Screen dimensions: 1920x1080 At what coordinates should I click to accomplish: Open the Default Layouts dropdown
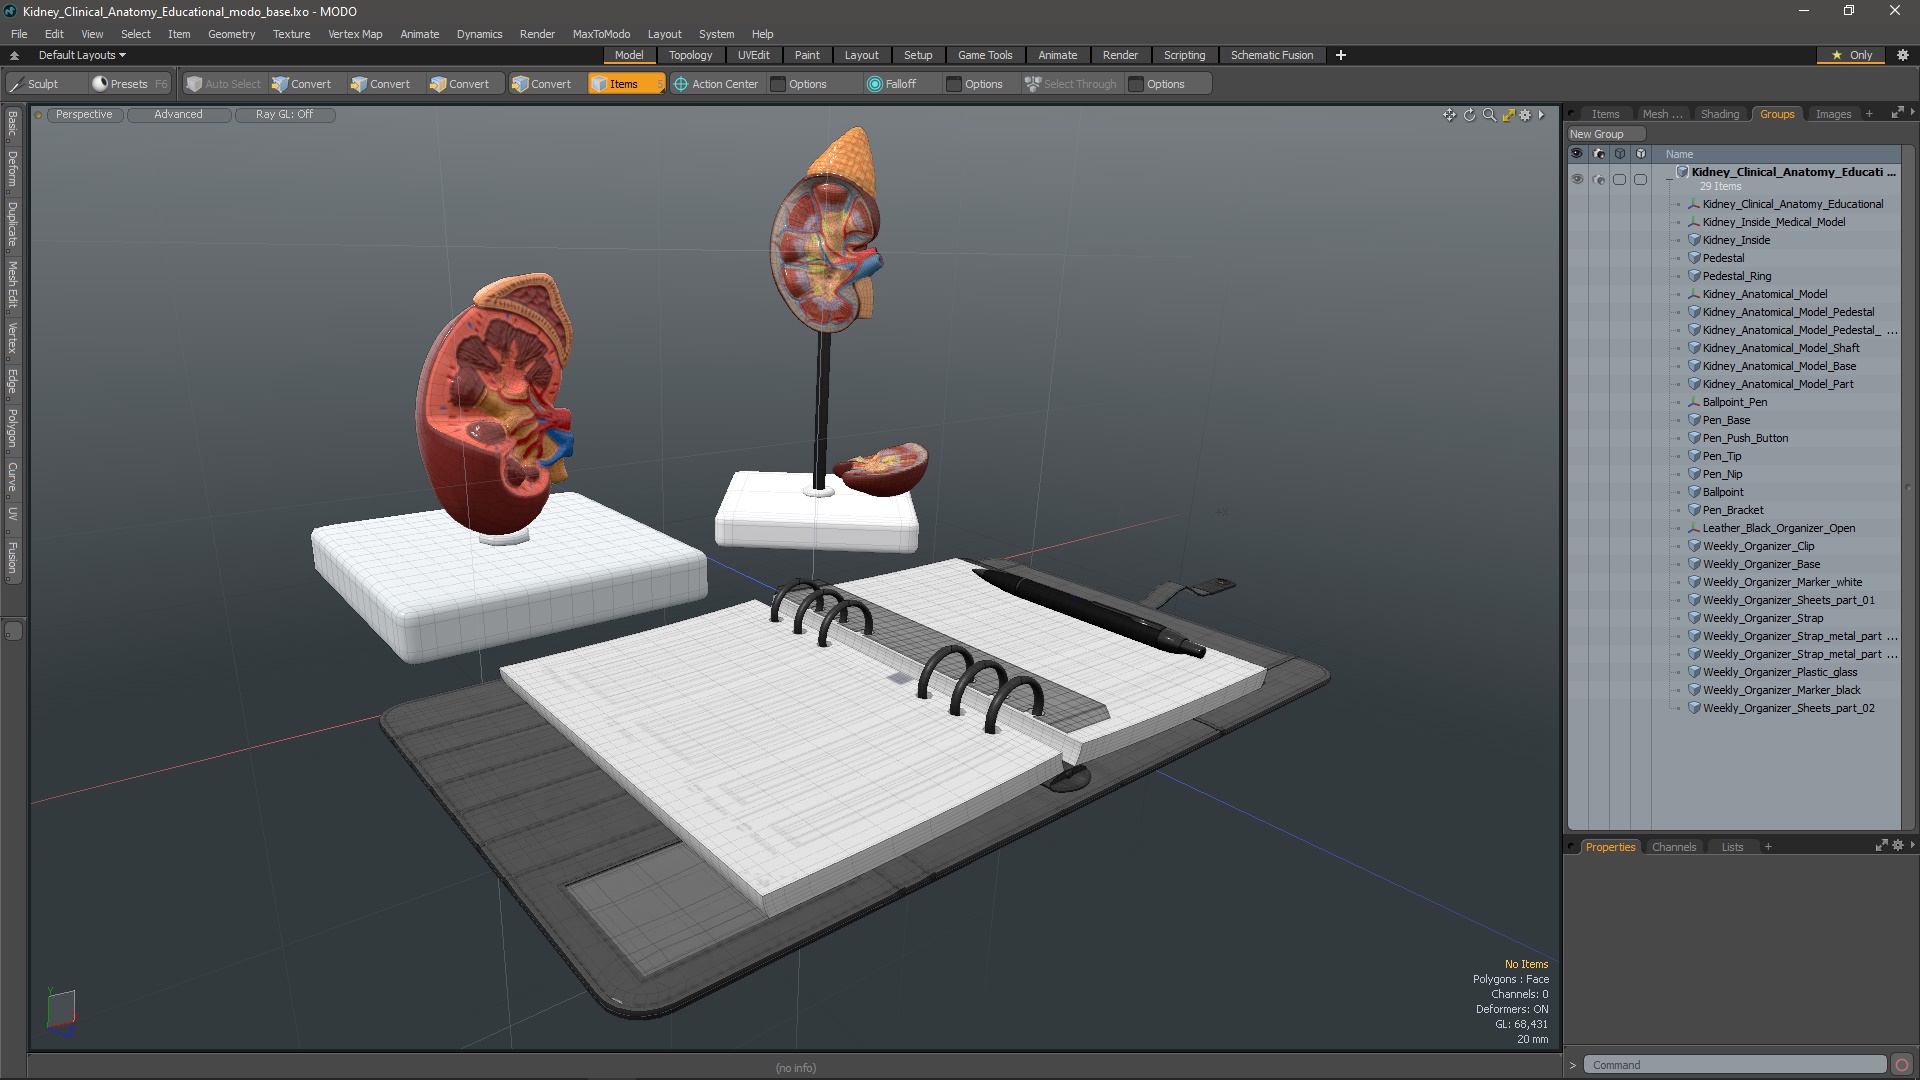[78, 55]
